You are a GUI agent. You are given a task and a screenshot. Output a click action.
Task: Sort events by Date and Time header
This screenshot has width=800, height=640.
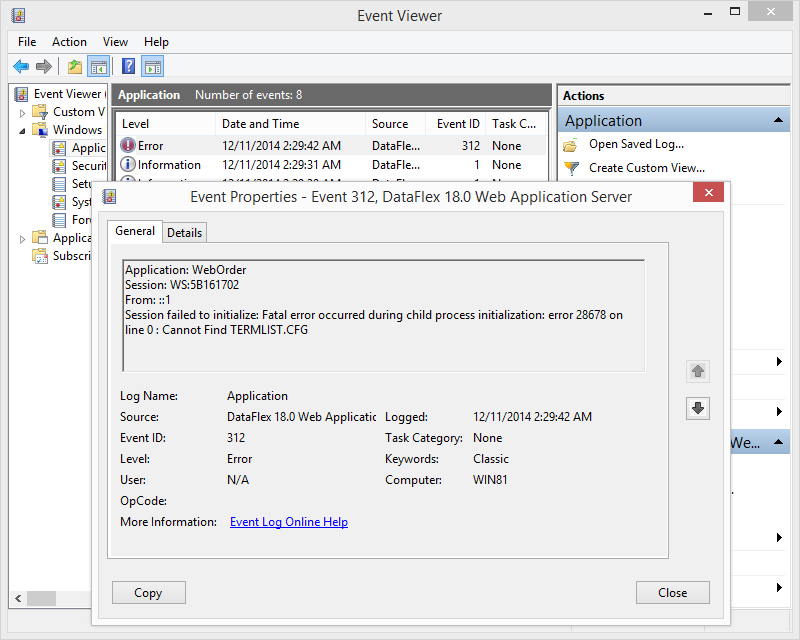(290, 124)
